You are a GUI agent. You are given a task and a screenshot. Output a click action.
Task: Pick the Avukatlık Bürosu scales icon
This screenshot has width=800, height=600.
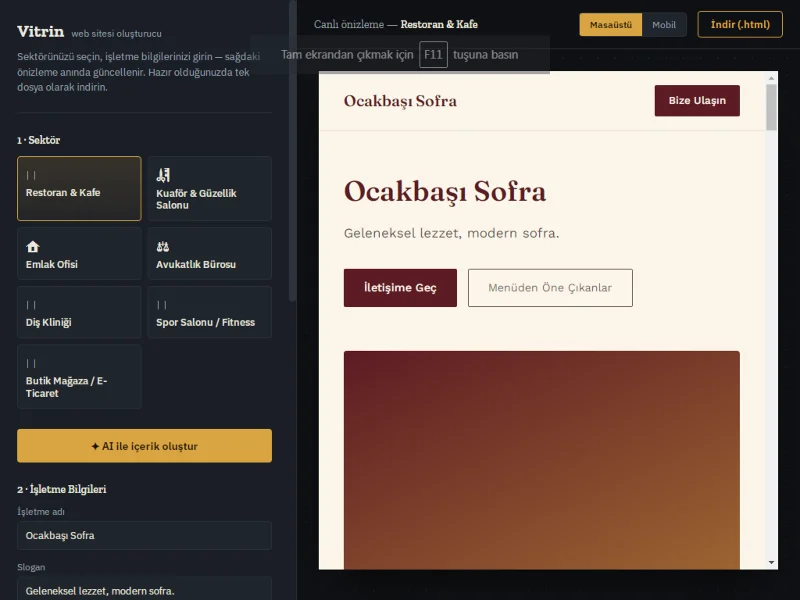point(163,247)
